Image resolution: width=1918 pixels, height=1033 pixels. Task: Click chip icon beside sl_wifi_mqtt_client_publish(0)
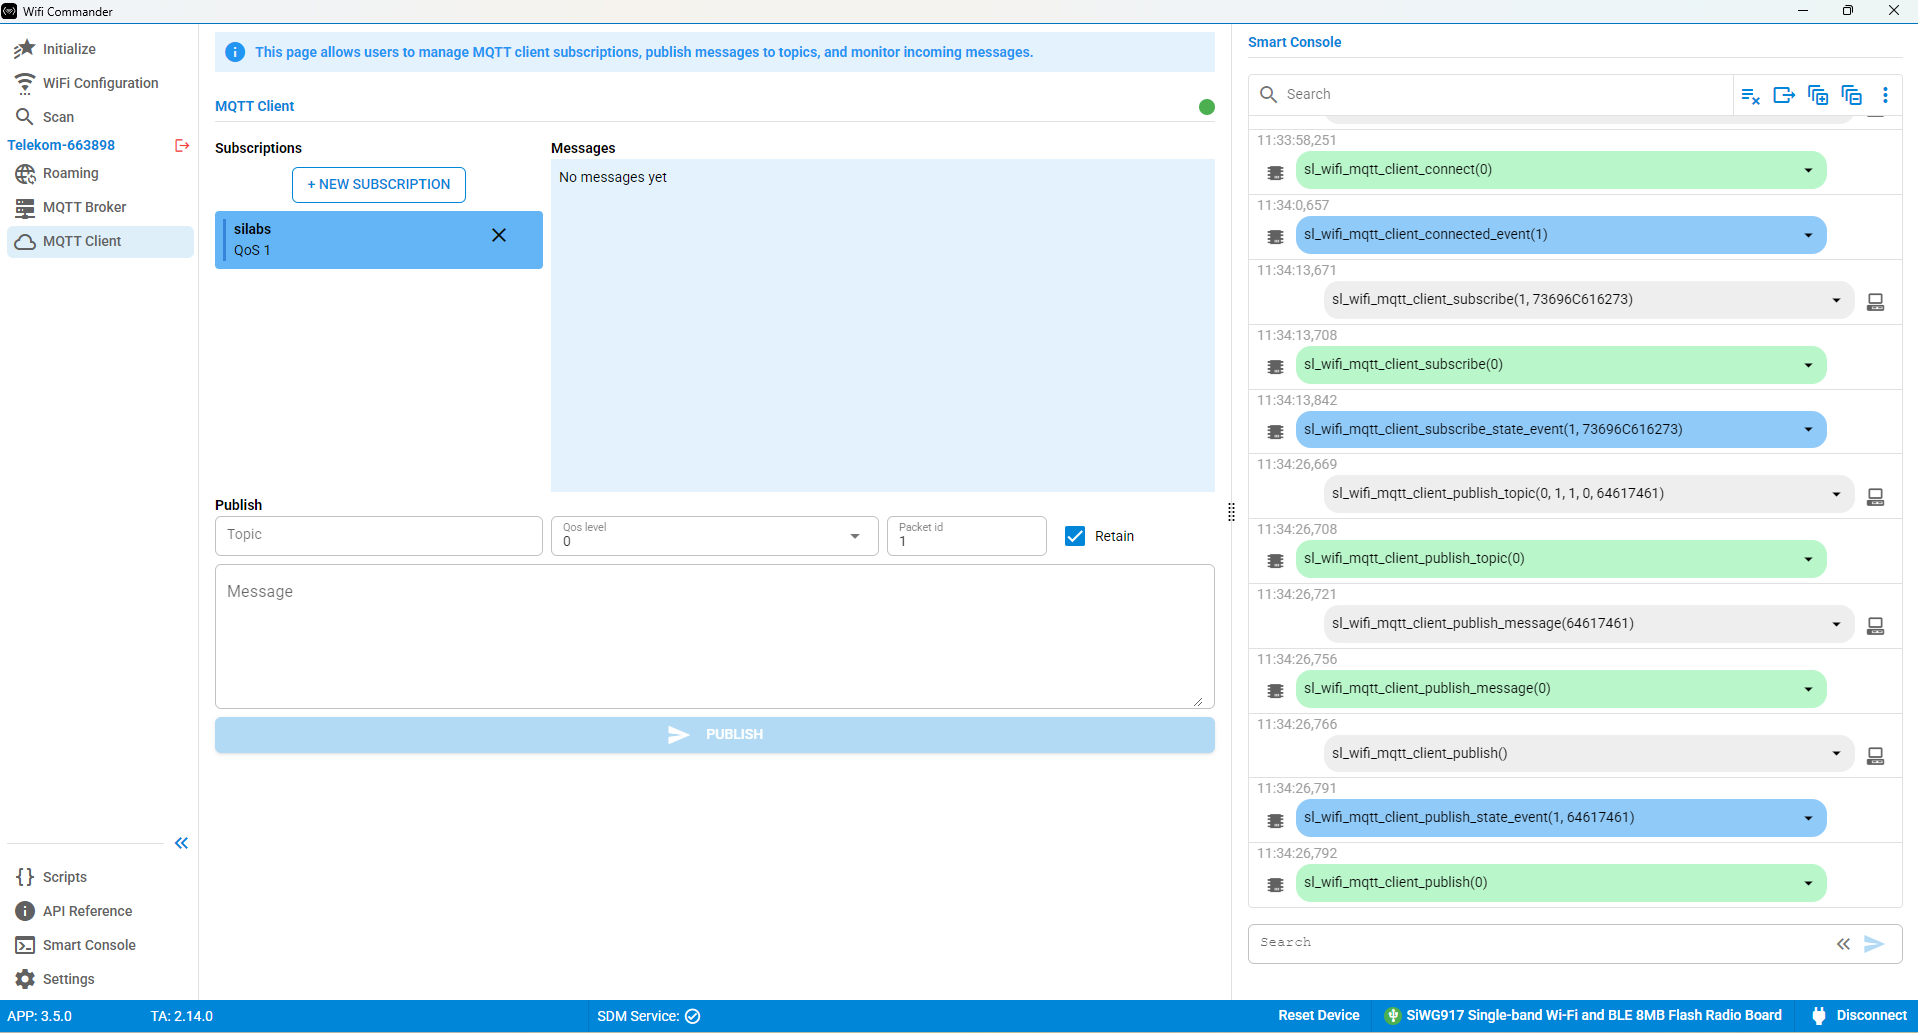pos(1275,885)
